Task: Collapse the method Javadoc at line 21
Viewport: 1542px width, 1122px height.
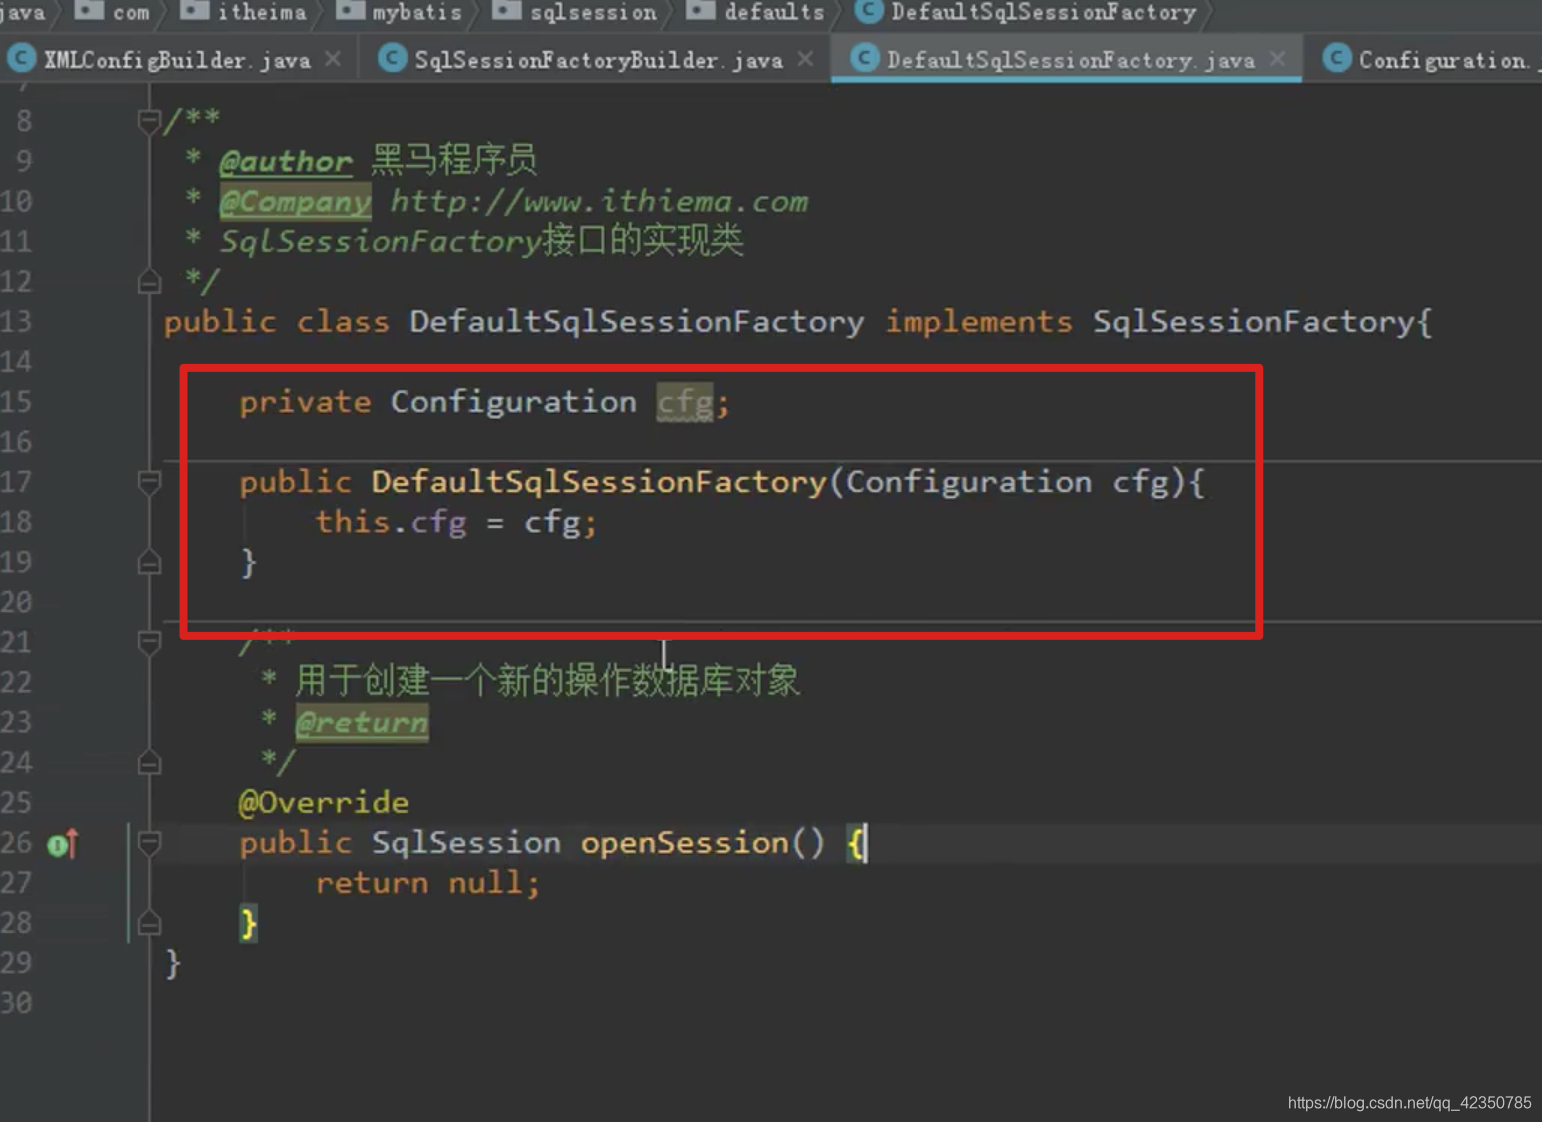Action: pyautogui.click(x=149, y=643)
